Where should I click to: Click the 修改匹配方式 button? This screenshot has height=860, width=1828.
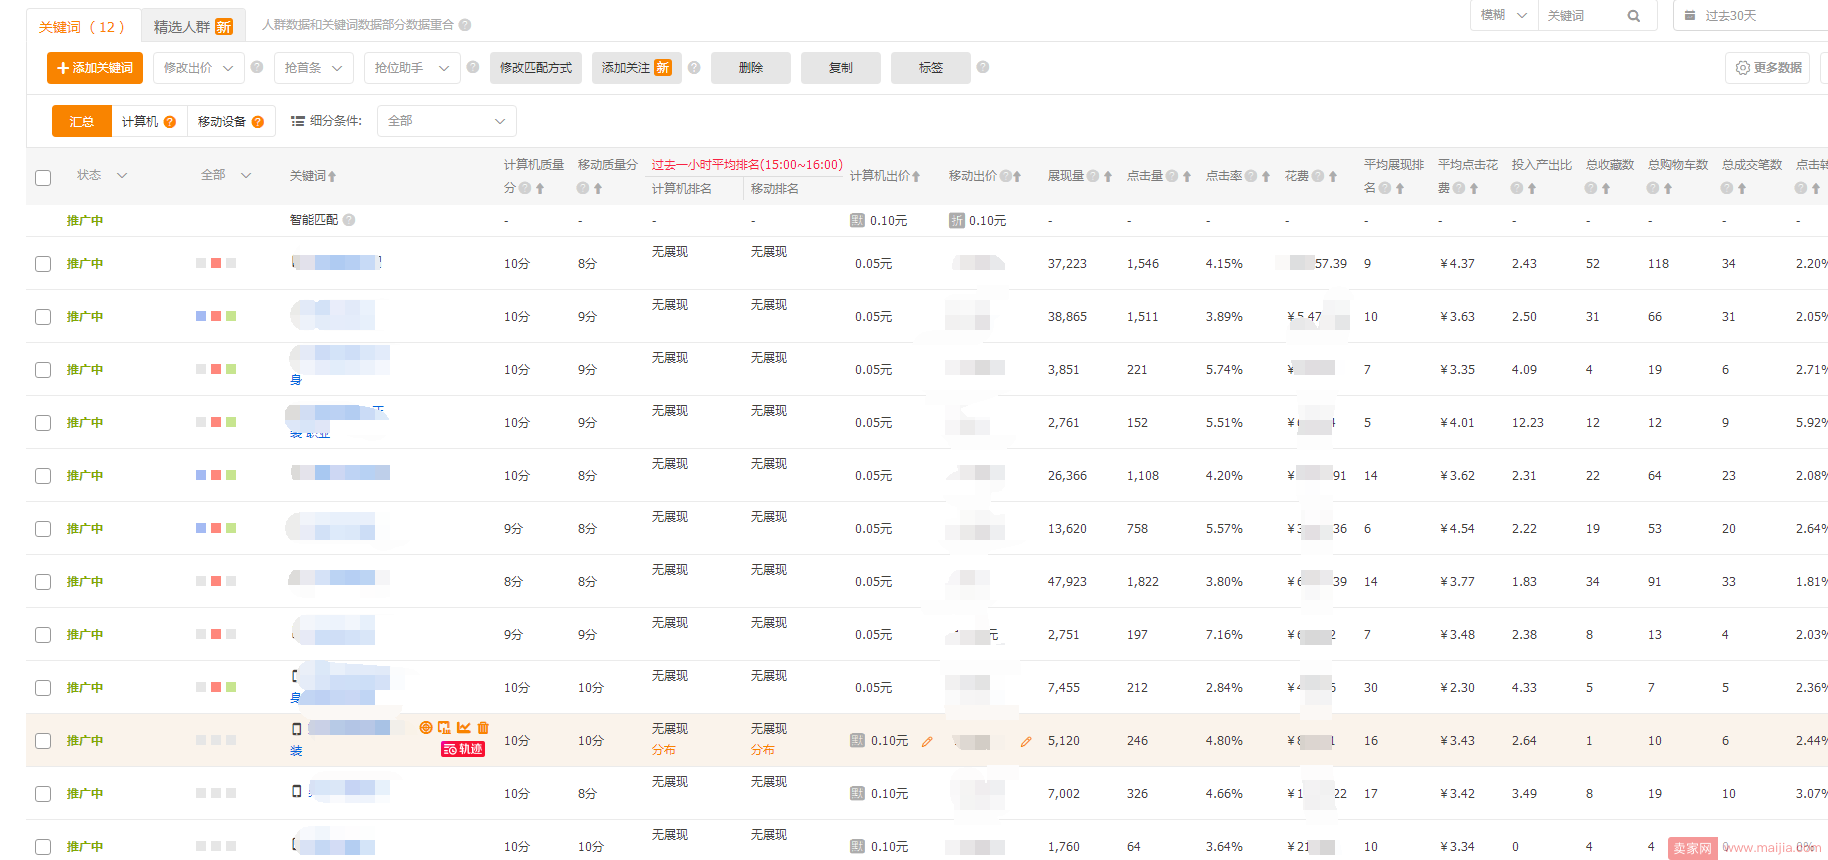[536, 68]
